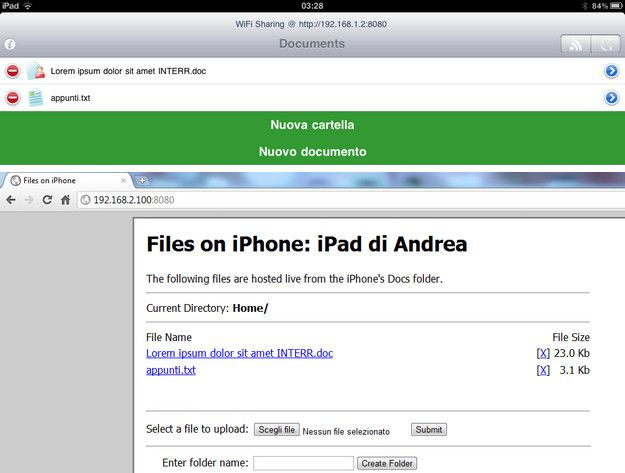Tap the refresh button in Documents header
The height and width of the screenshot is (473, 625).
pyautogui.click(x=606, y=45)
